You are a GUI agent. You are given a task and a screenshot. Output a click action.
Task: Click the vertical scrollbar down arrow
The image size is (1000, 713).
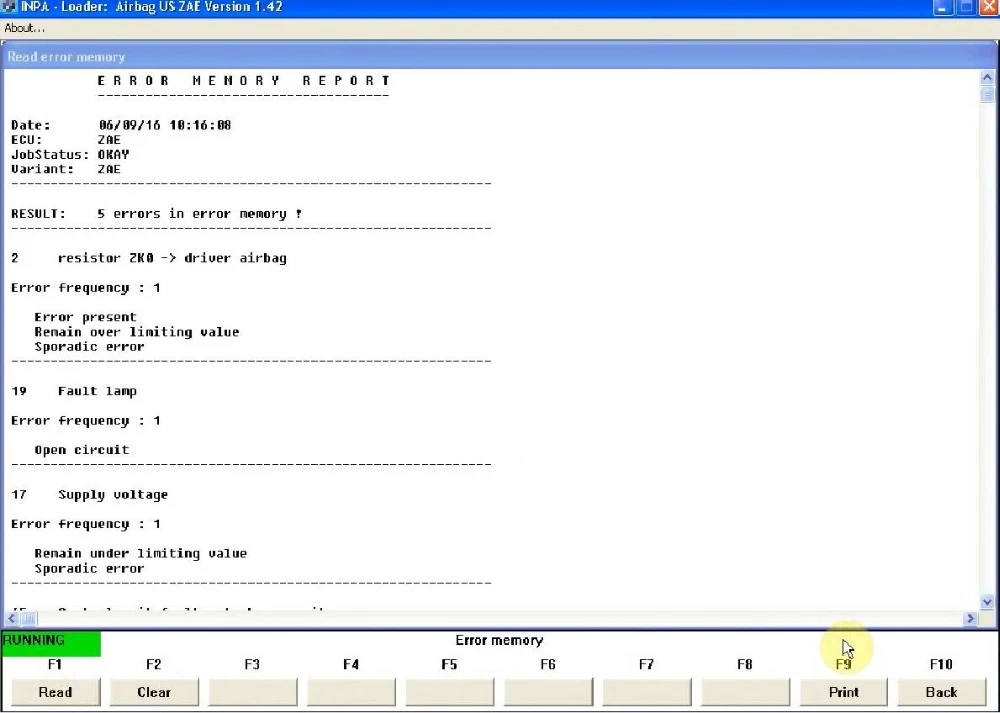pos(987,602)
